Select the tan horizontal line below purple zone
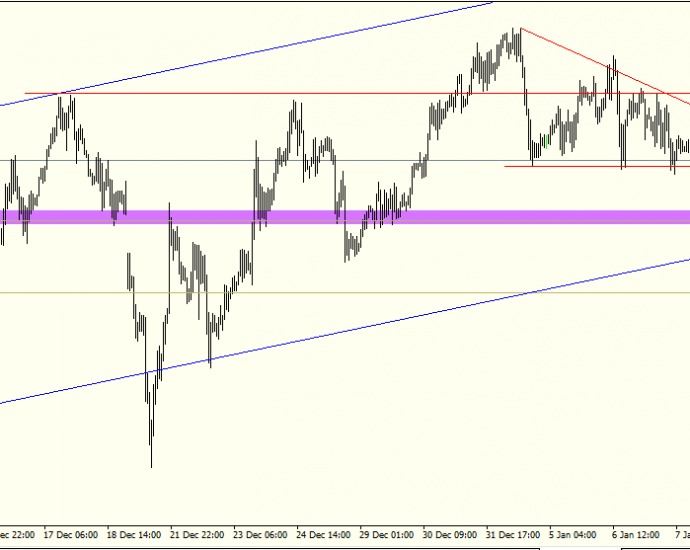This screenshot has width=690, height=550. (x=345, y=292)
